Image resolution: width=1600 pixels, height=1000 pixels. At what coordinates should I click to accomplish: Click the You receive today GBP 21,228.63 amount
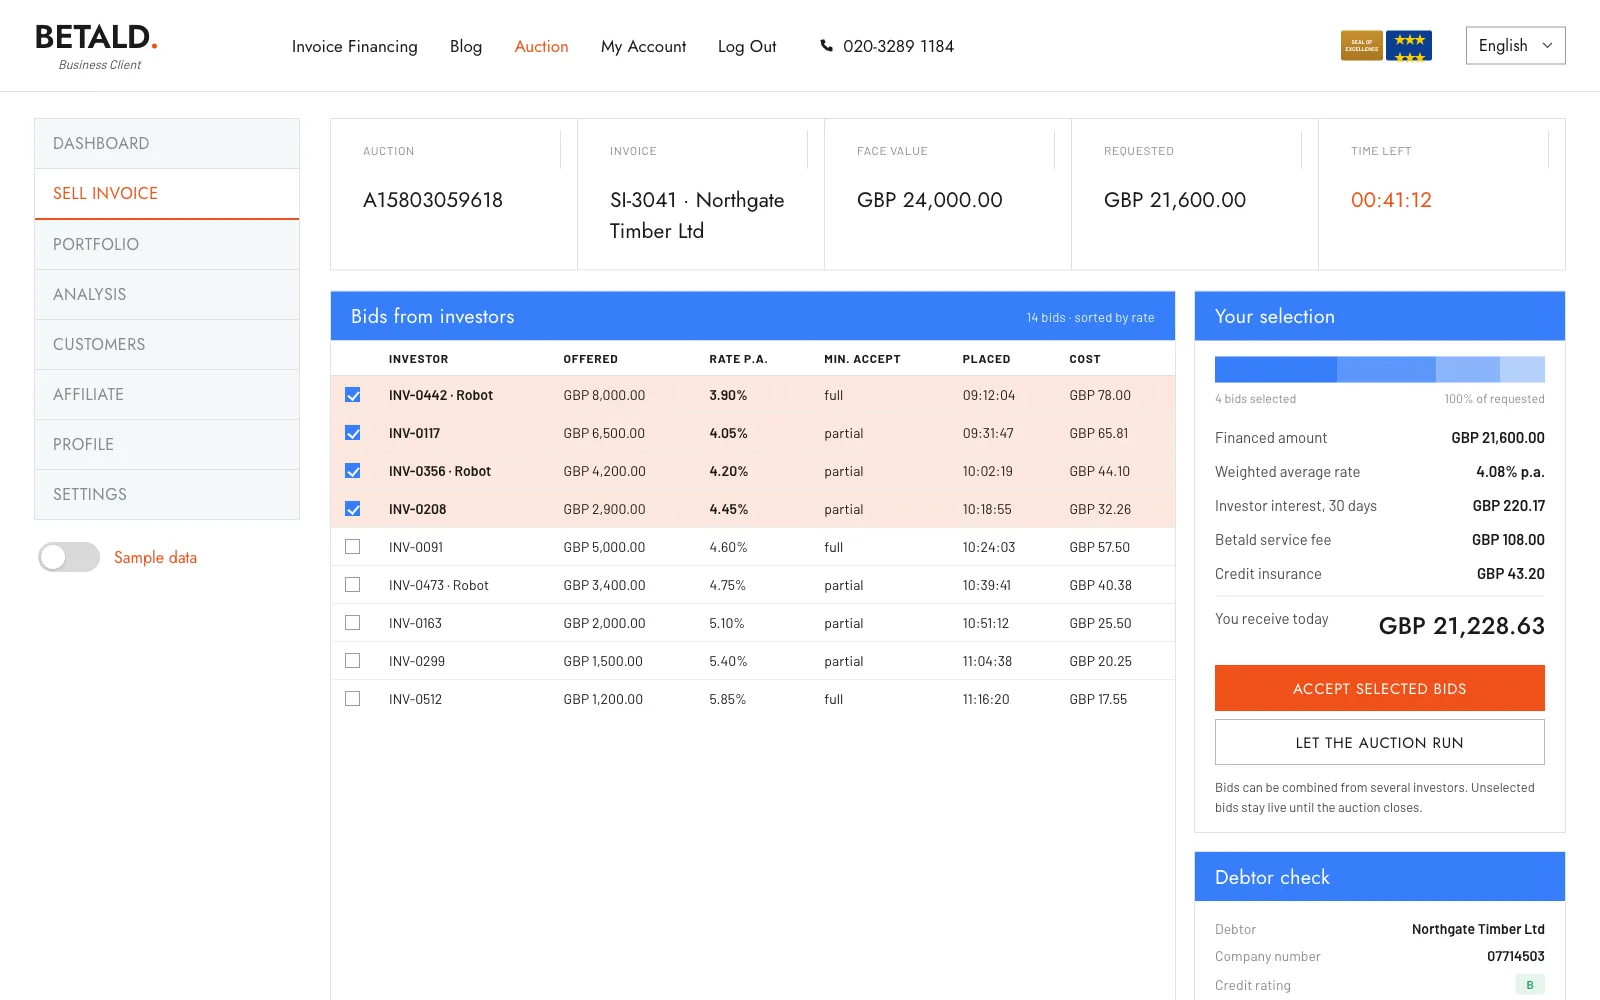[1461, 626]
